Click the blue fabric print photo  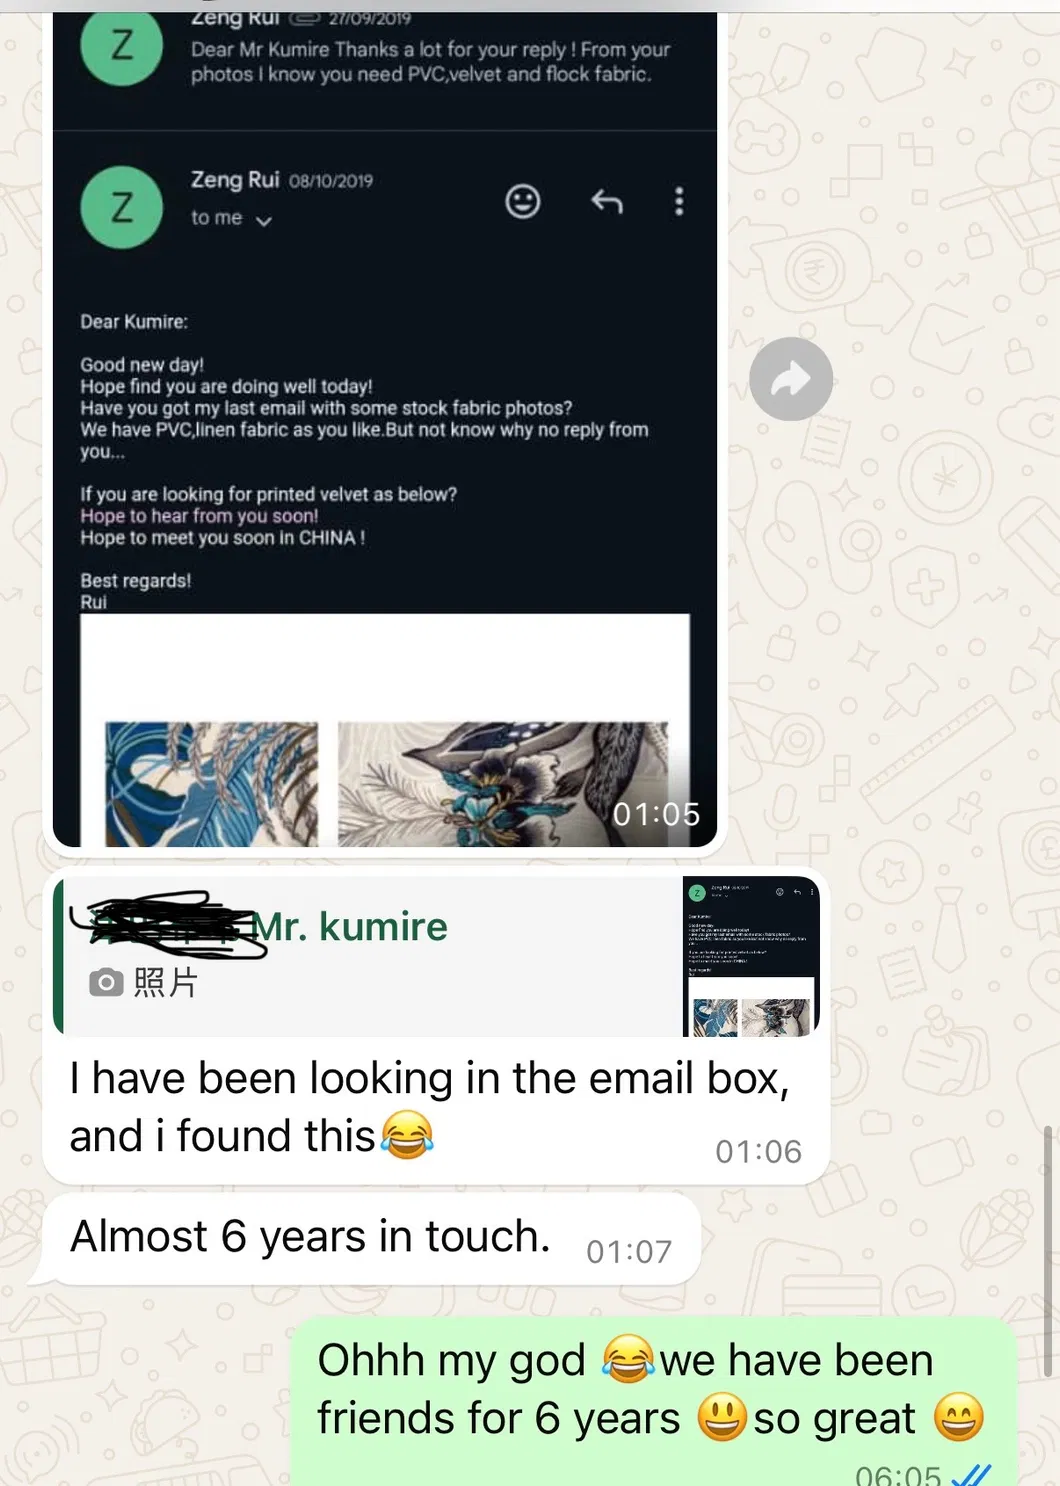pyautogui.click(x=212, y=784)
